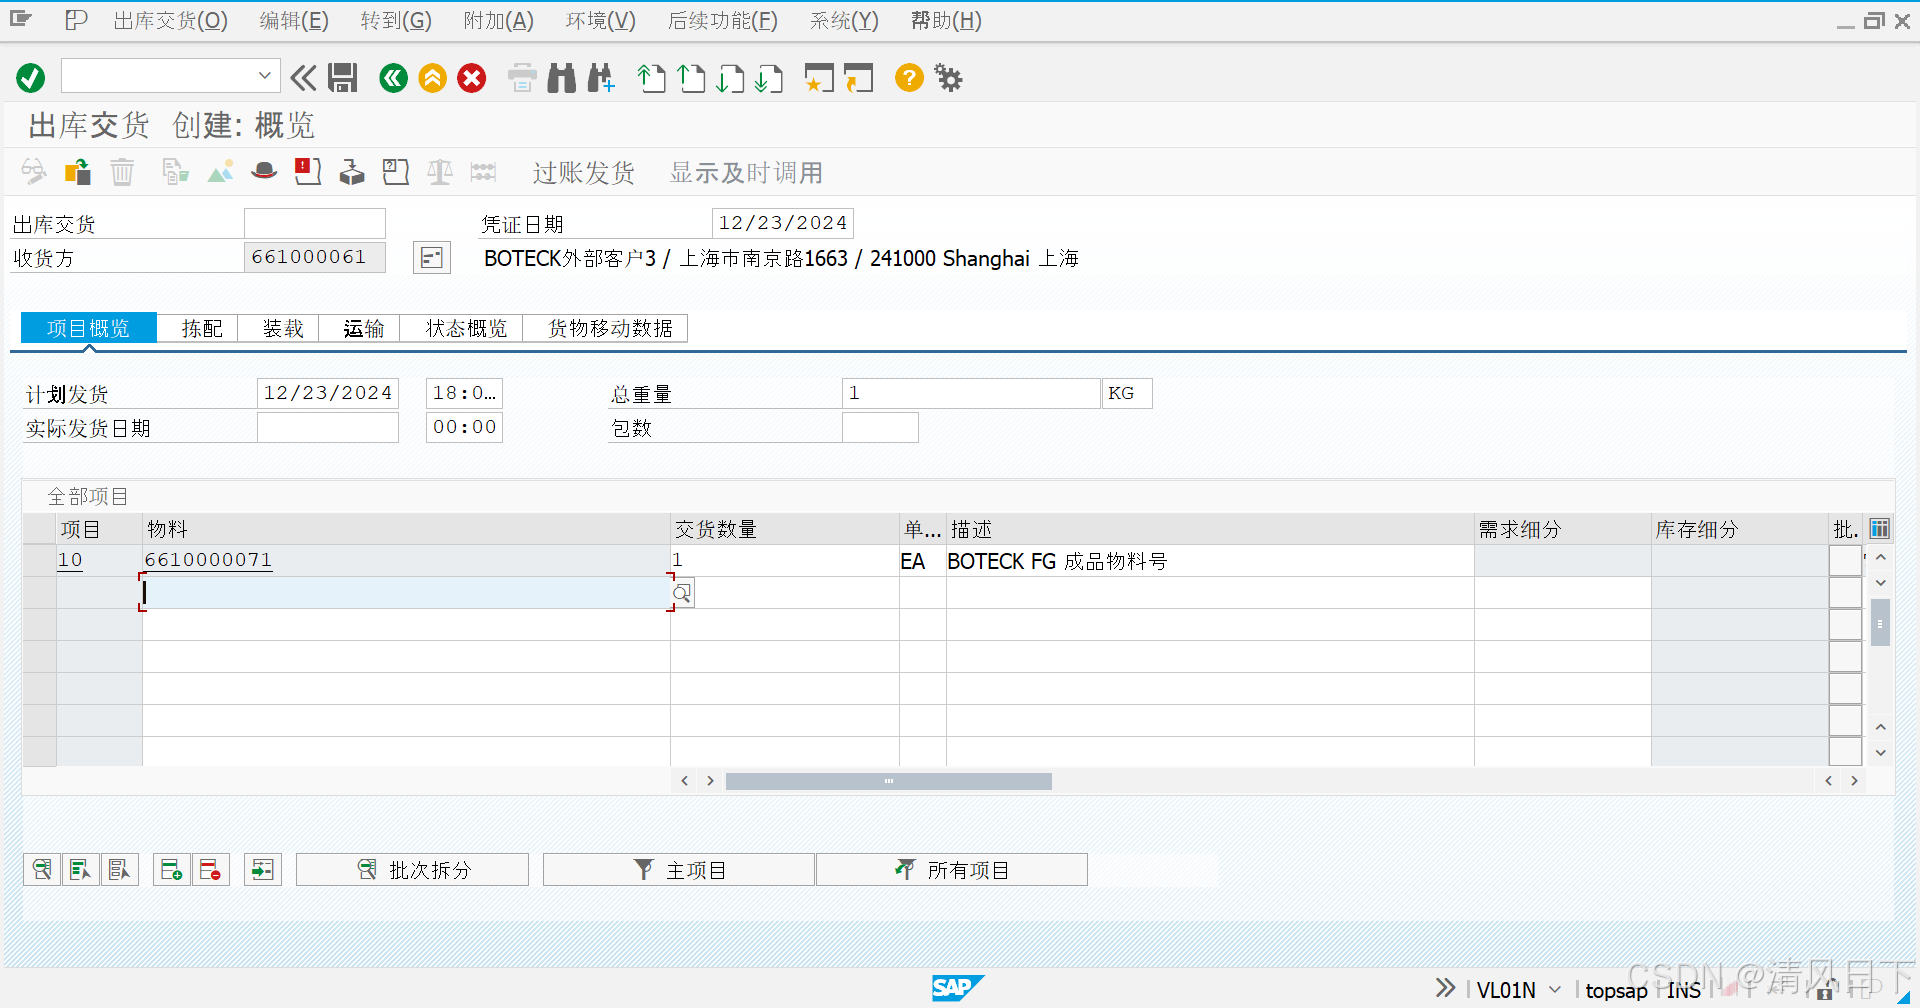
Task: Click the 主项目 filter button
Action: point(679,870)
